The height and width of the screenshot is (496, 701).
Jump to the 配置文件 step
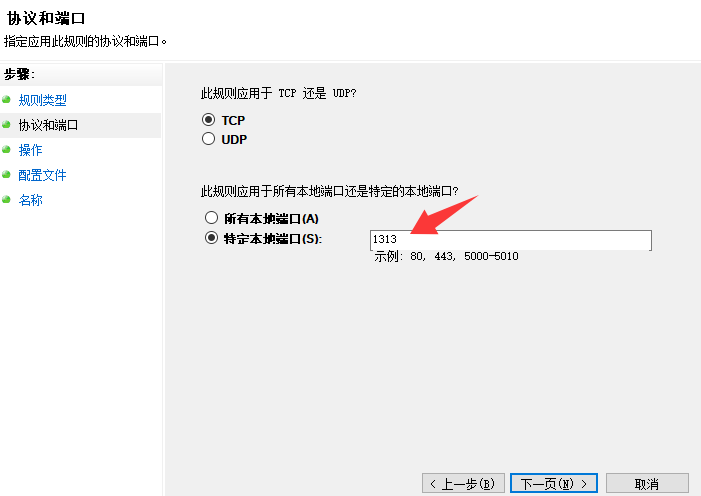pyautogui.click(x=42, y=175)
